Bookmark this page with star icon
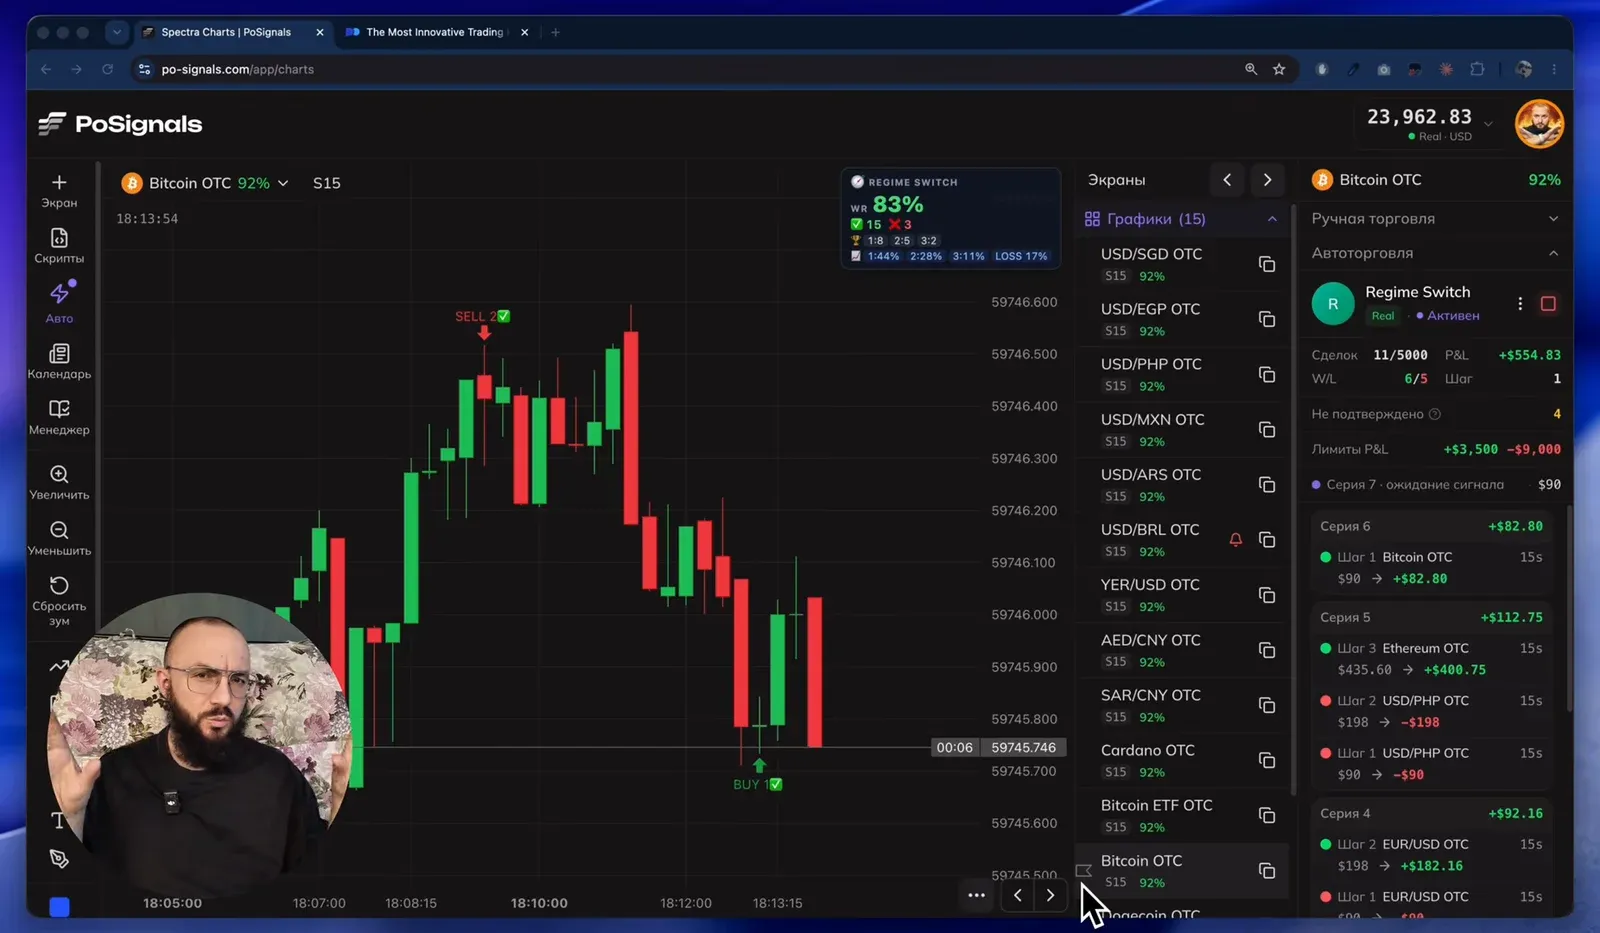Viewport: 1600px width, 933px height. coord(1279,69)
